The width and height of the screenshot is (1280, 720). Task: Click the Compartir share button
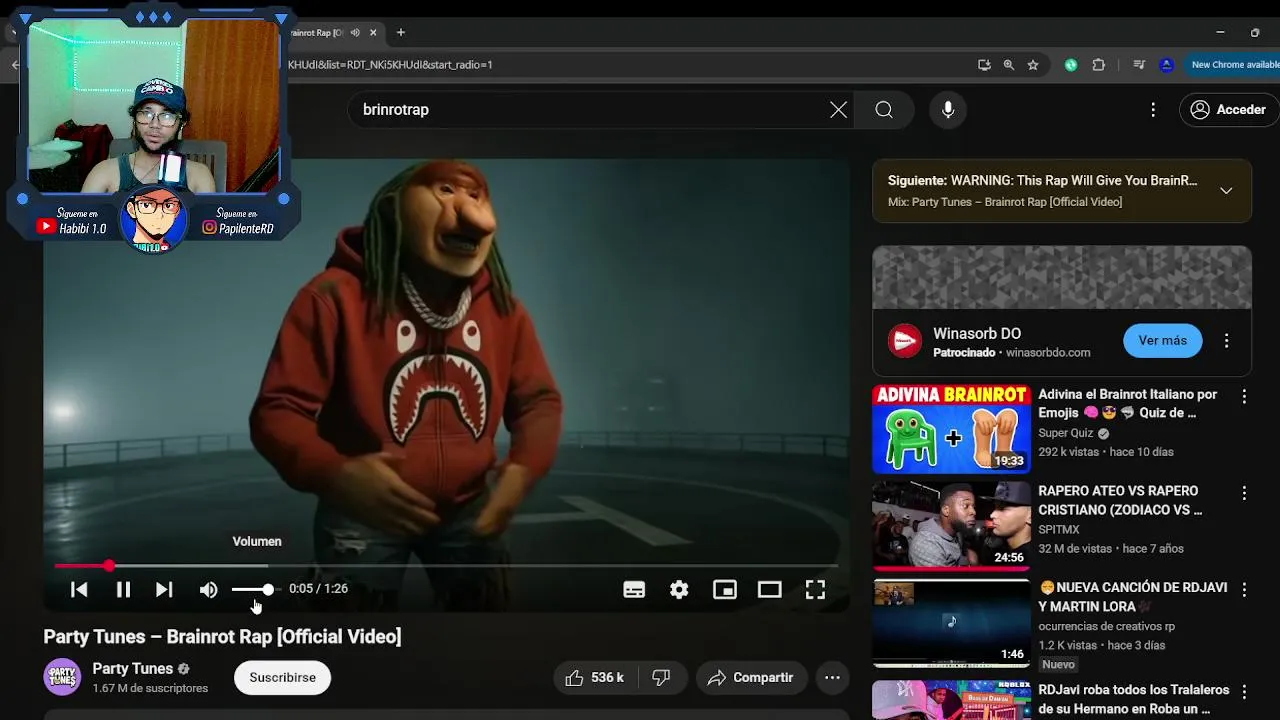751,678
